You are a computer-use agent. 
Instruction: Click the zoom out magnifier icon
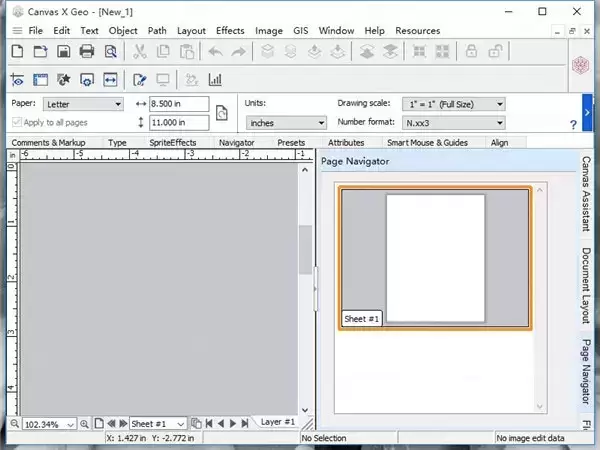pyautogui.click(x=13, y=424)
